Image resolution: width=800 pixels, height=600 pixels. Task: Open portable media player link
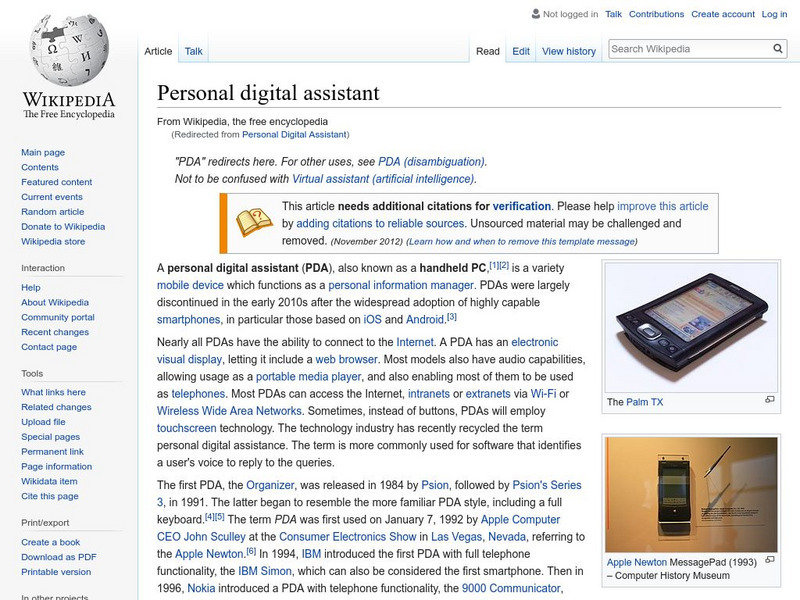click(308, 377)
